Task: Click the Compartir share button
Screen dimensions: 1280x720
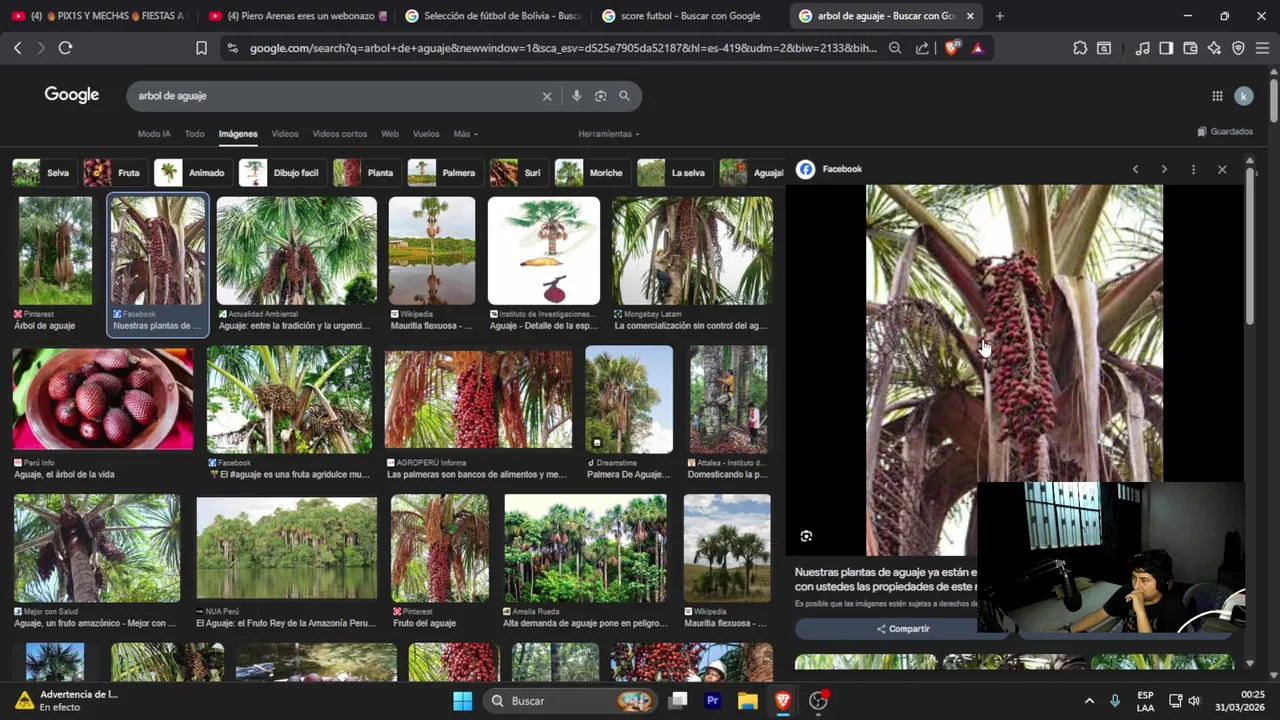Action: [x=903, y=629]
